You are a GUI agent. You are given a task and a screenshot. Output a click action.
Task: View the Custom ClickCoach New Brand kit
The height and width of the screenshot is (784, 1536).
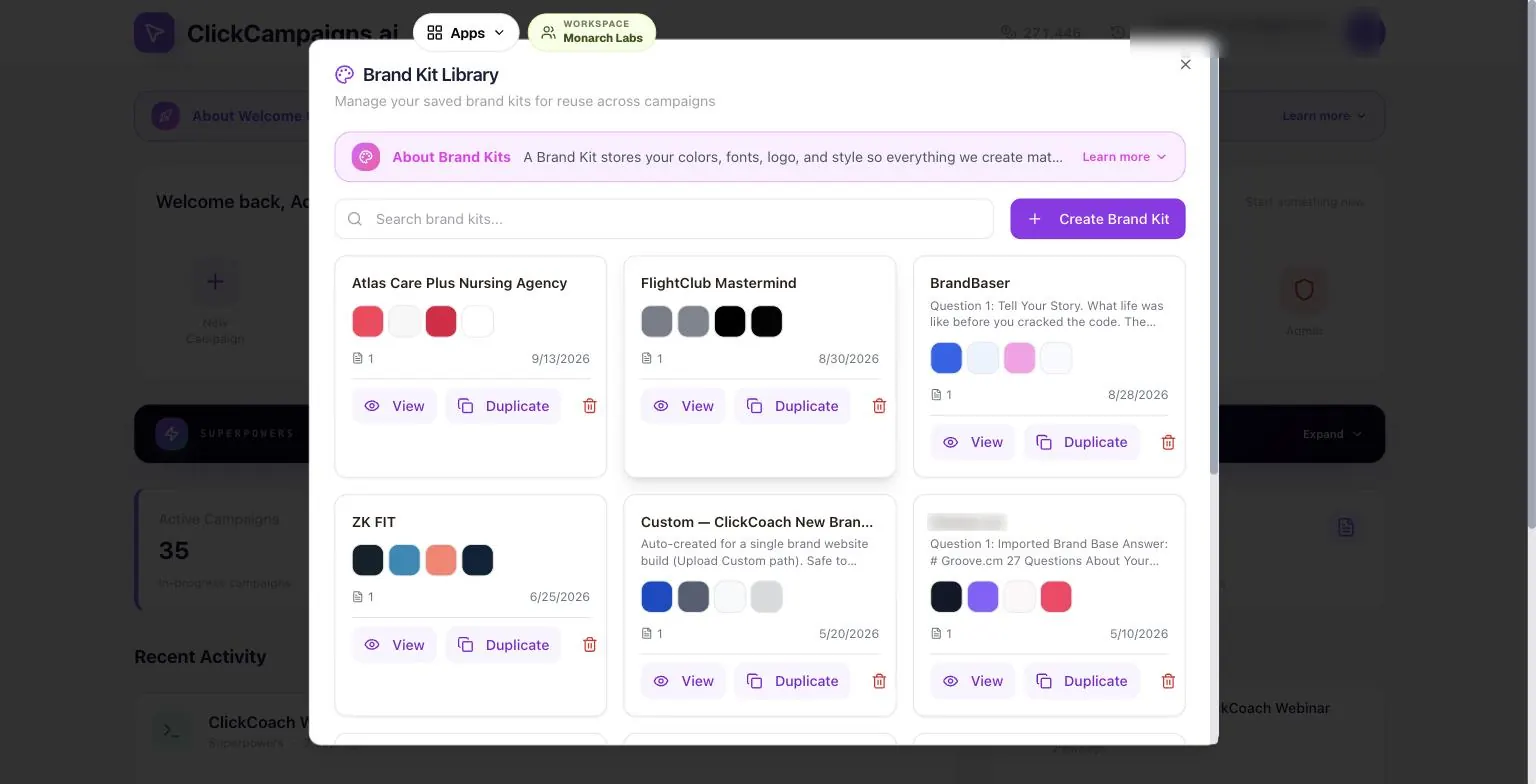683,681
